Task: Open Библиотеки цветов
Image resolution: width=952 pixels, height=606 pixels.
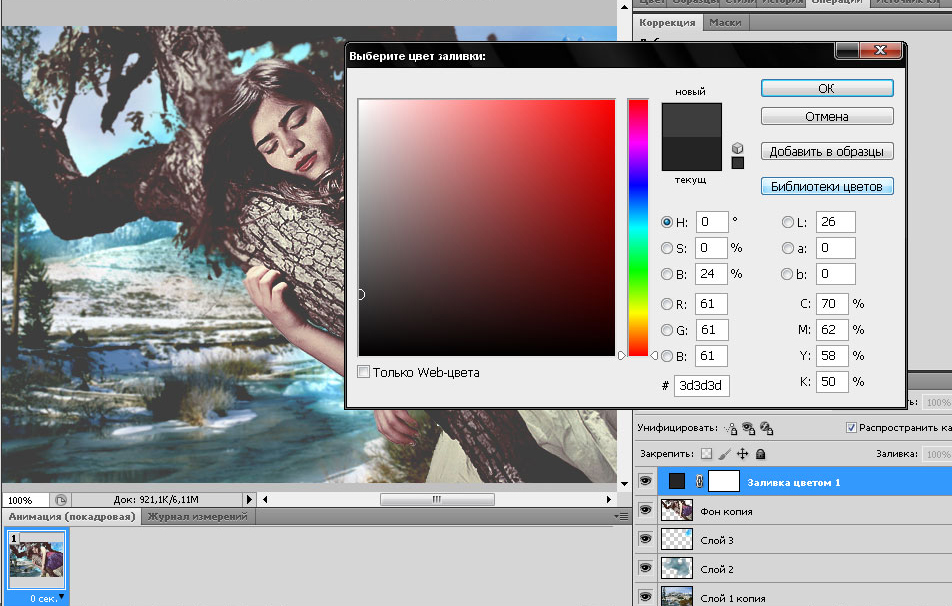Action: click(x=827, y=186)
